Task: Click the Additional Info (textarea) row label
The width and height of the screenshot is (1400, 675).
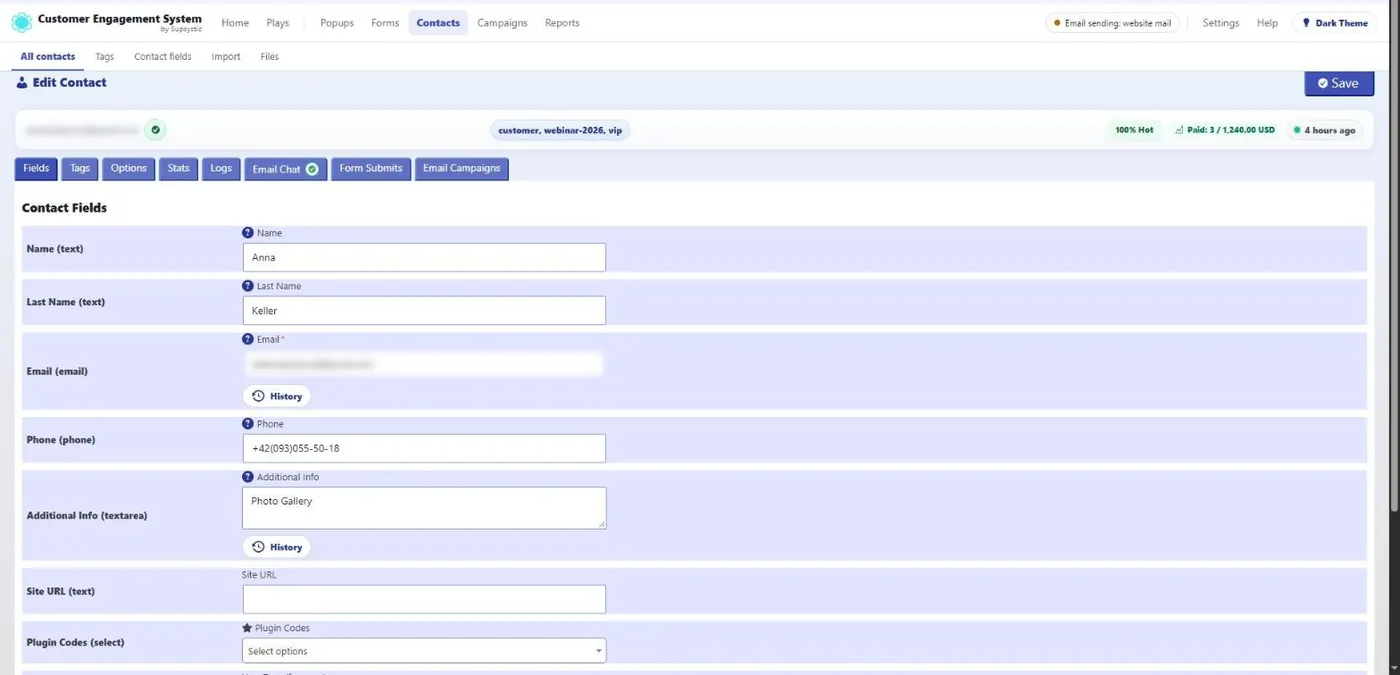Action: [87, 516]
